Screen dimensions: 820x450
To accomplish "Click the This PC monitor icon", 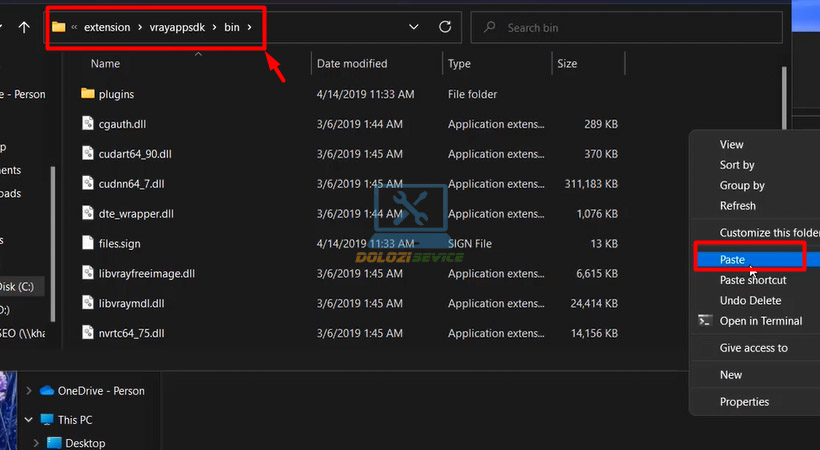I will point(46,420).
